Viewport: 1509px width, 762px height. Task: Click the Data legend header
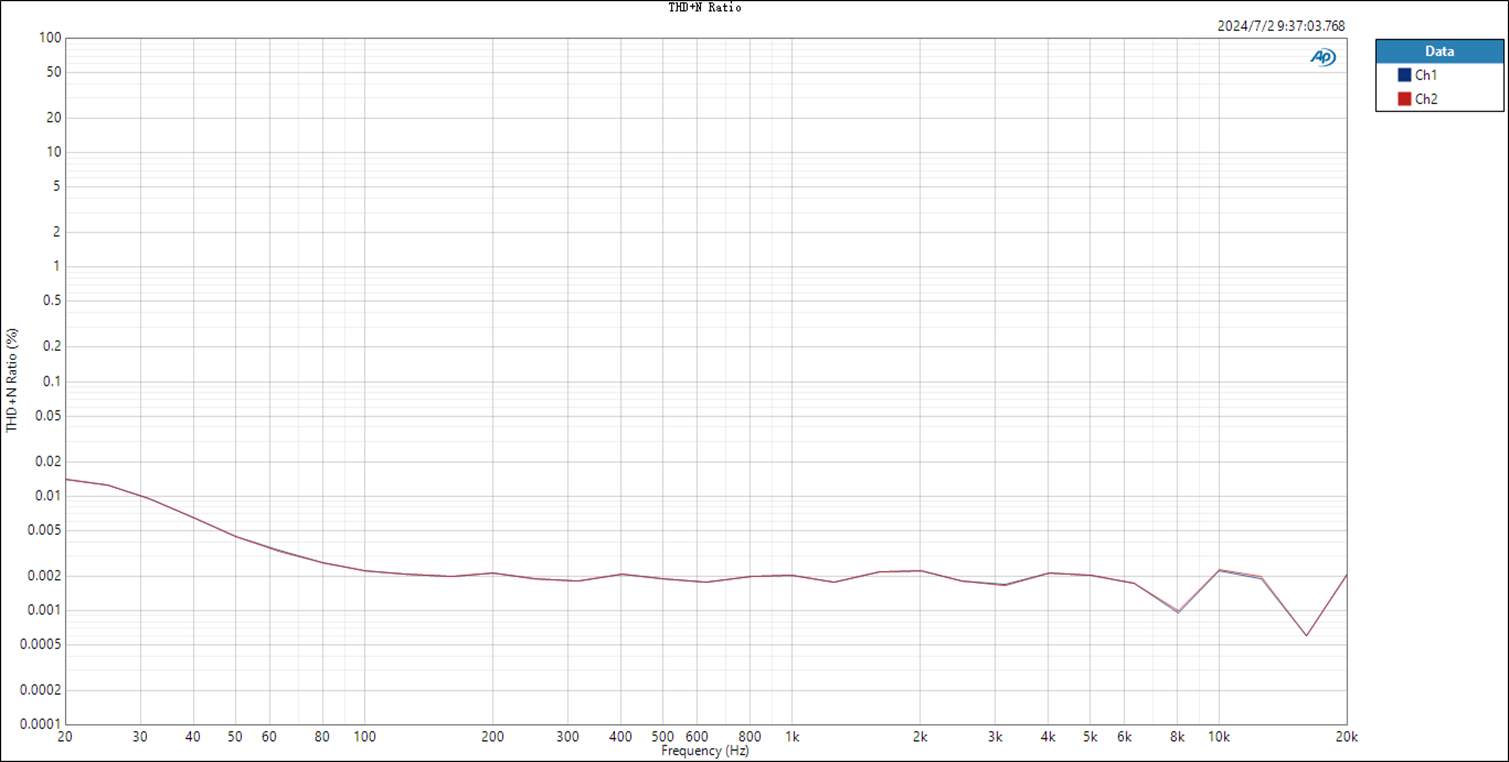click(1440, 51)
